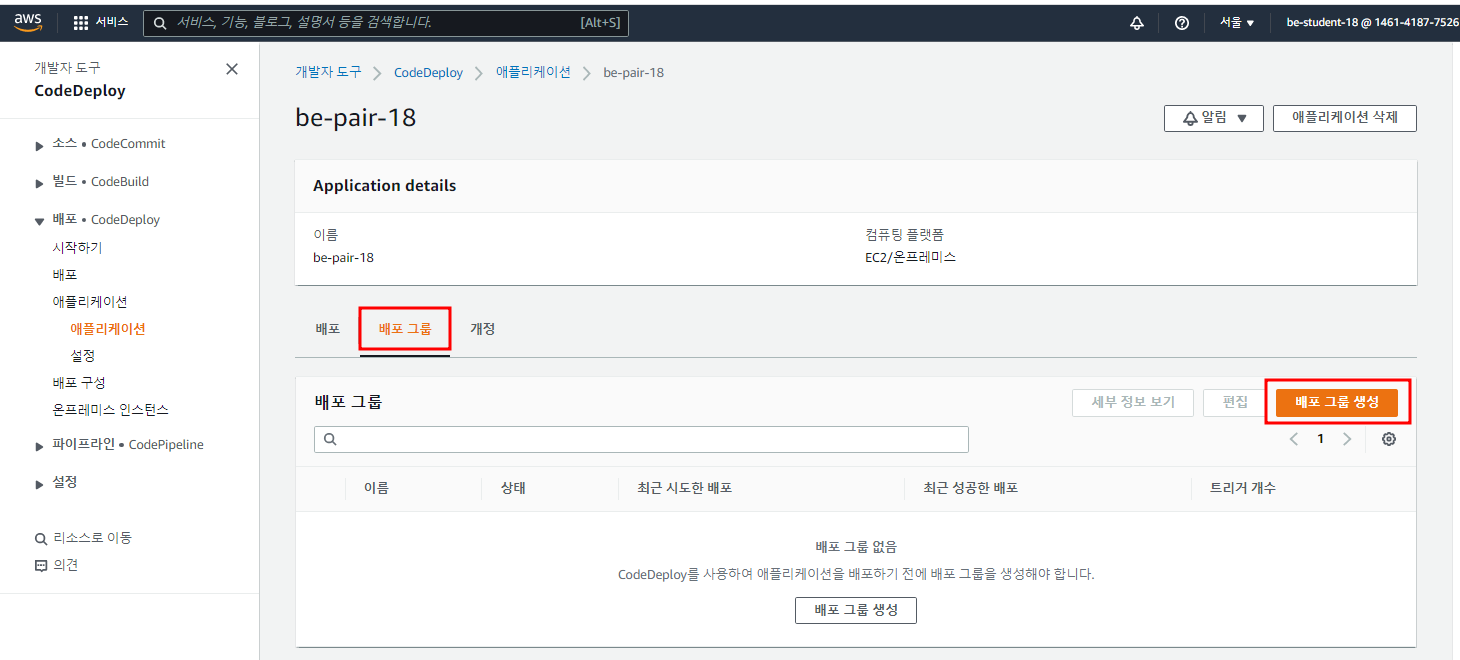Close the CodeDeploy sidebar with X icon
This screenshot has height=660, width=1460.
[232, 69]
